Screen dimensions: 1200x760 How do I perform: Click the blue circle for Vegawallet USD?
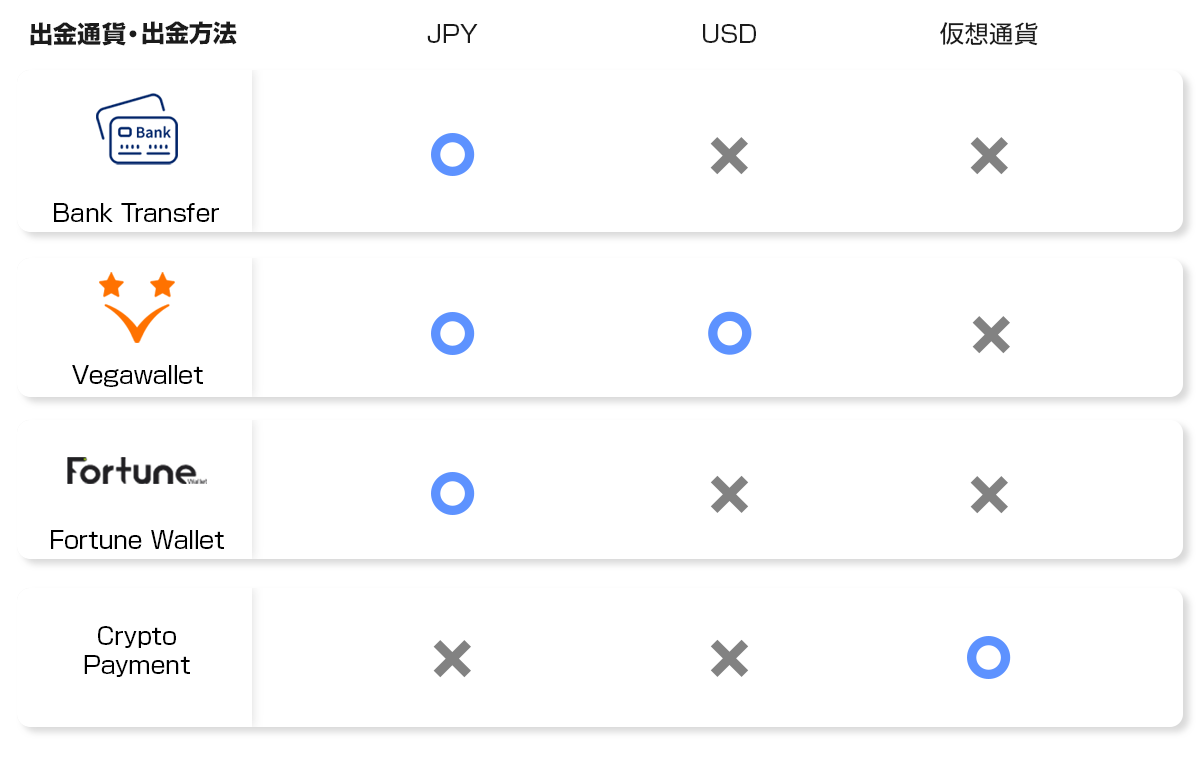729,333
